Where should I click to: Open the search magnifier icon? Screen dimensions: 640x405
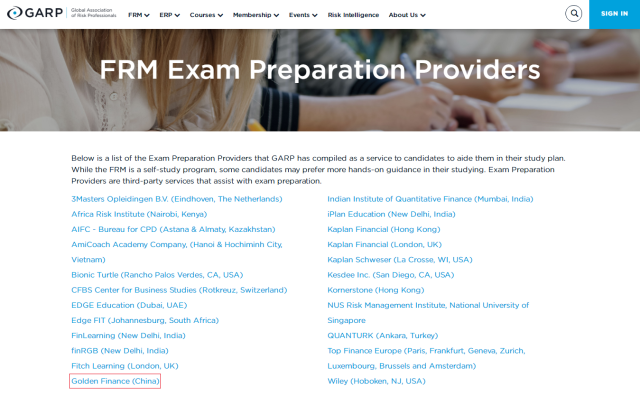pos(573,13)
